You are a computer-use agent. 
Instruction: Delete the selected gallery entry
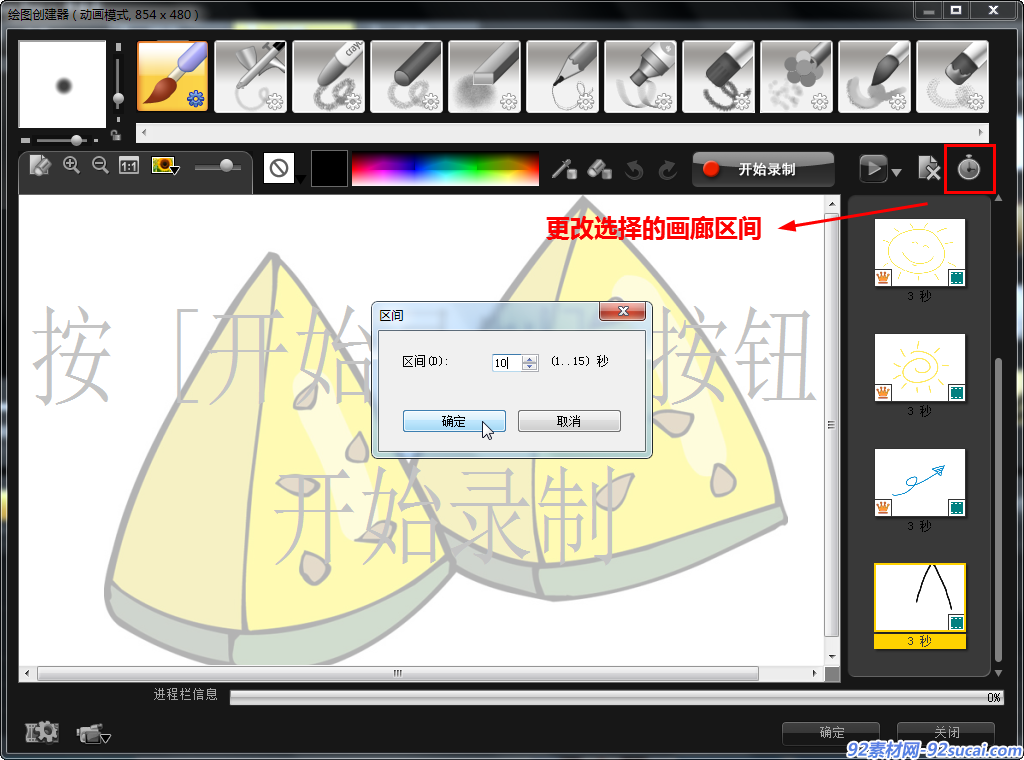pyautogui.click(x=929, y=168)
